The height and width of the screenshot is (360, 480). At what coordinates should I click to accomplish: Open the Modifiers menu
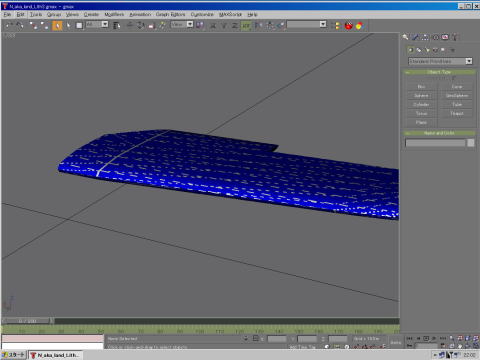[114, 14]
